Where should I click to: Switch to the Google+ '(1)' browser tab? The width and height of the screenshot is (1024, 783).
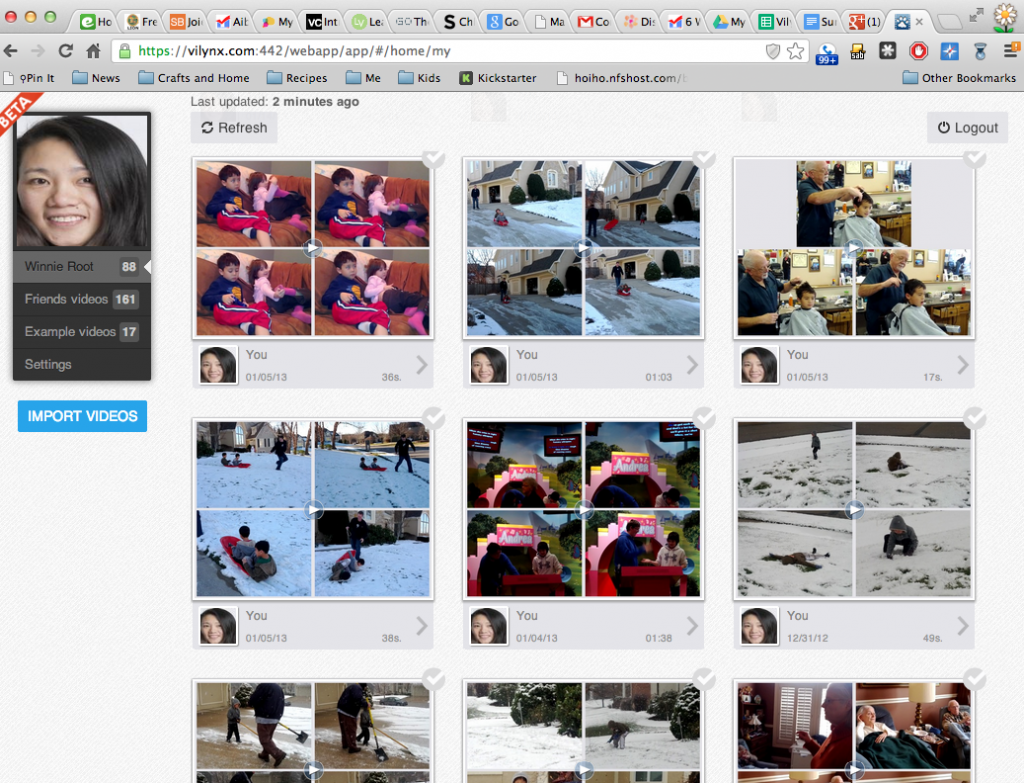click(865, 22)
